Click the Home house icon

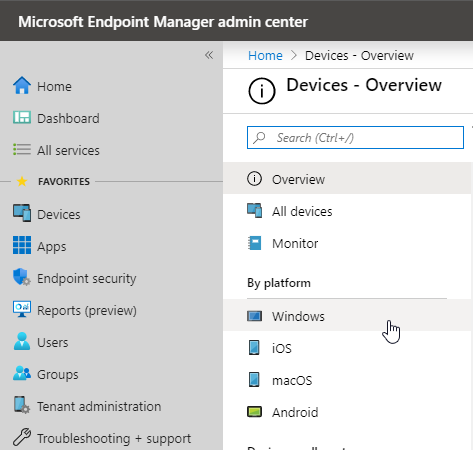tap(22, 85)
